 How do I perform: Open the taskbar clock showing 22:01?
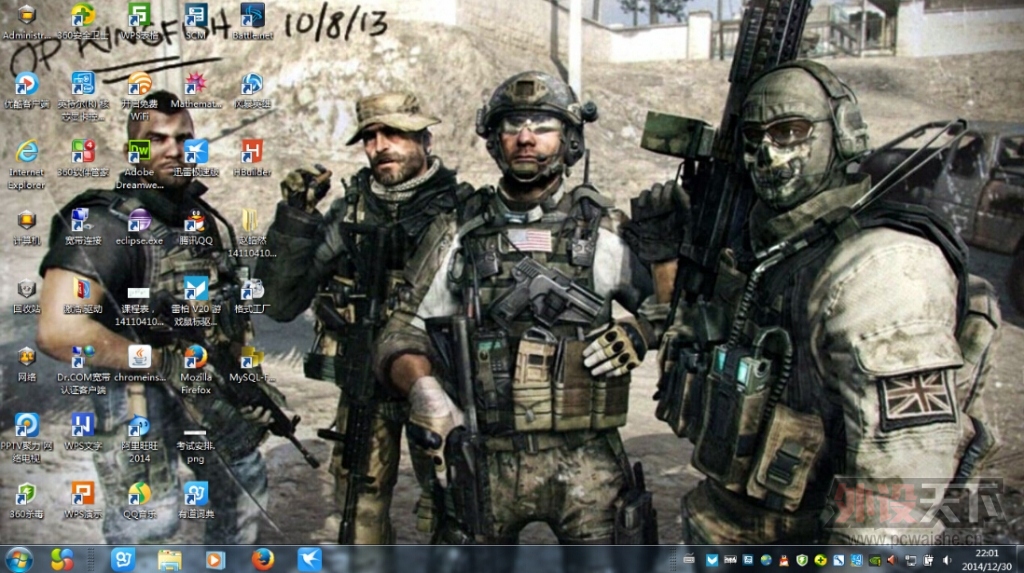pyautogui.click(x=987, y=560)
